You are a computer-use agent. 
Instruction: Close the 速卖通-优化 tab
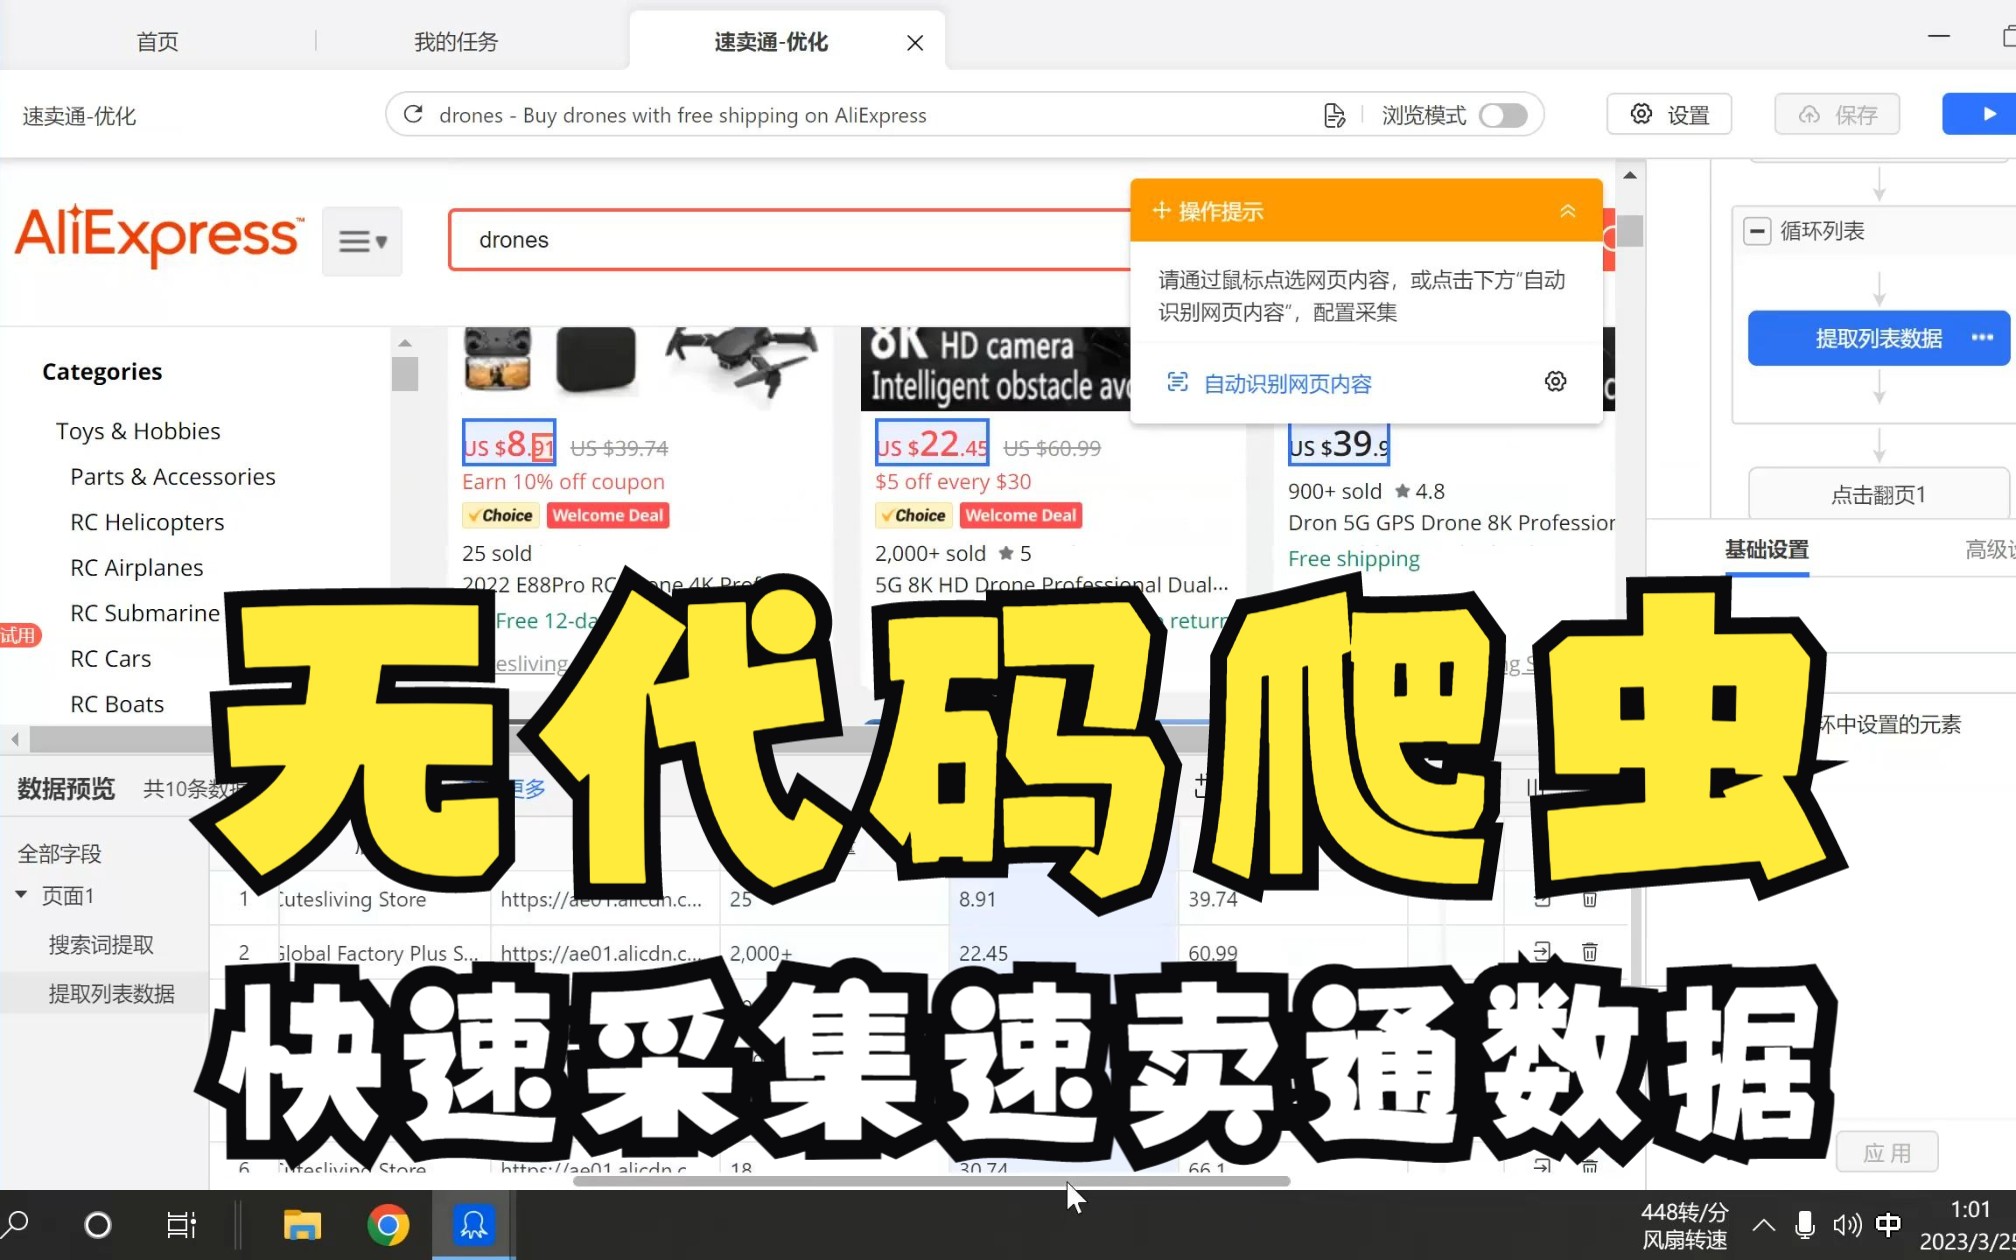pos(915,42)
